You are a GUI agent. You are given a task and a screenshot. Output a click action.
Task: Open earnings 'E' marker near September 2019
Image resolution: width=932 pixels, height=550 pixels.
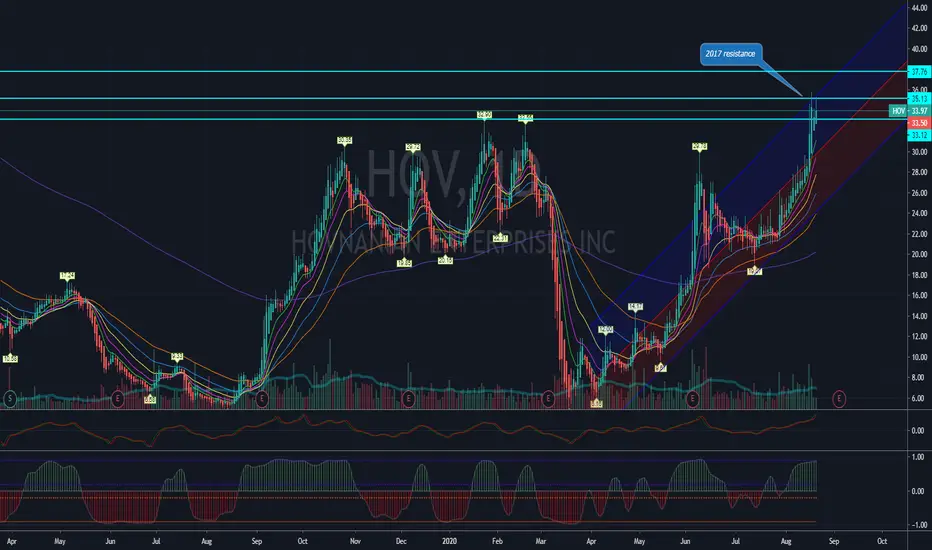262,399
